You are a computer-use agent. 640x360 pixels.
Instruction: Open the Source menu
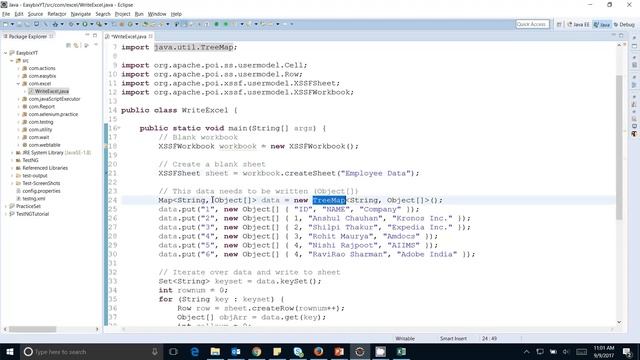[35, 14]
